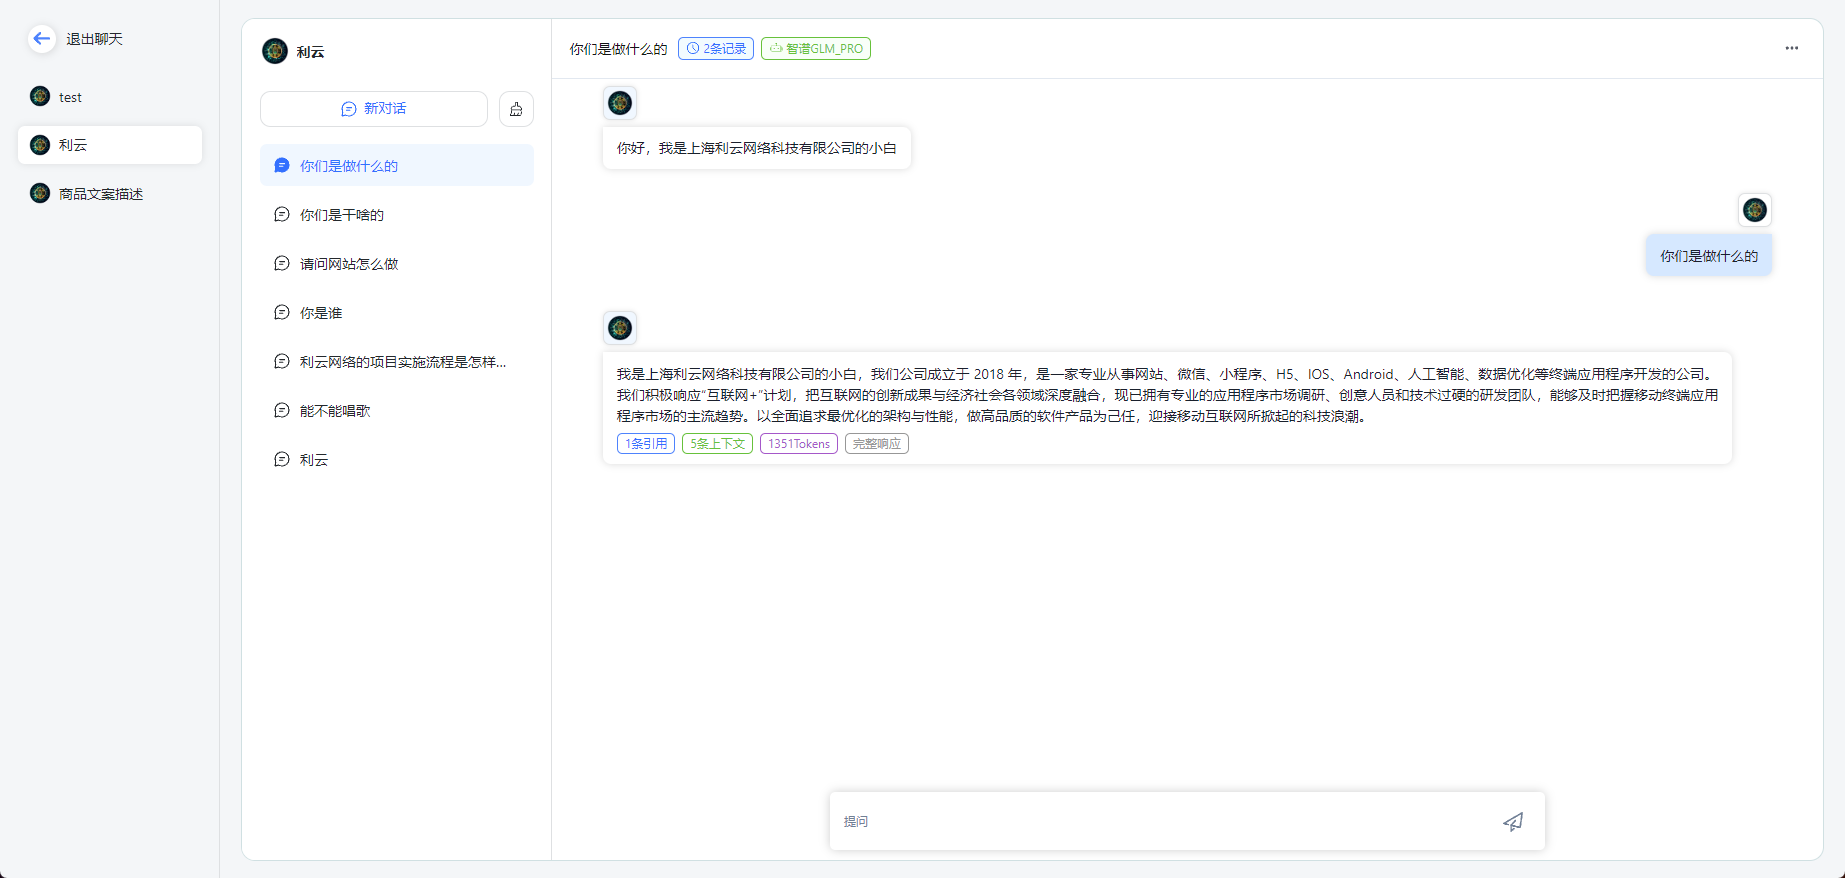This screenshot has height=878, width=1845.
Task: Start a new chat with 新对话
Action: pyautogui.click(x=374, y=109)
